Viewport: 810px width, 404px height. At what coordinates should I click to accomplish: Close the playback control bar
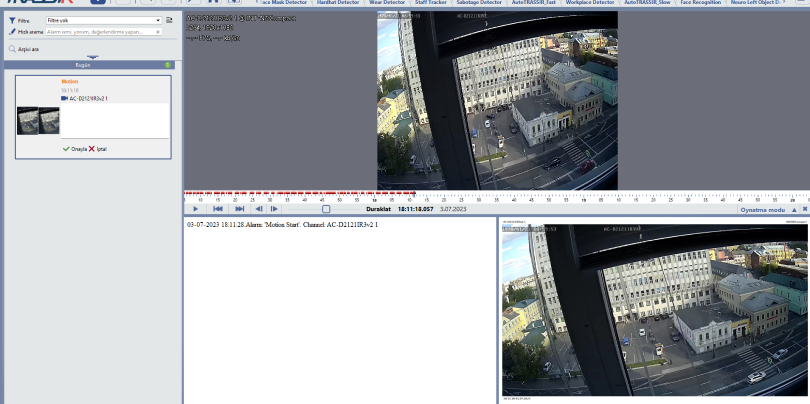coord(805,209)
